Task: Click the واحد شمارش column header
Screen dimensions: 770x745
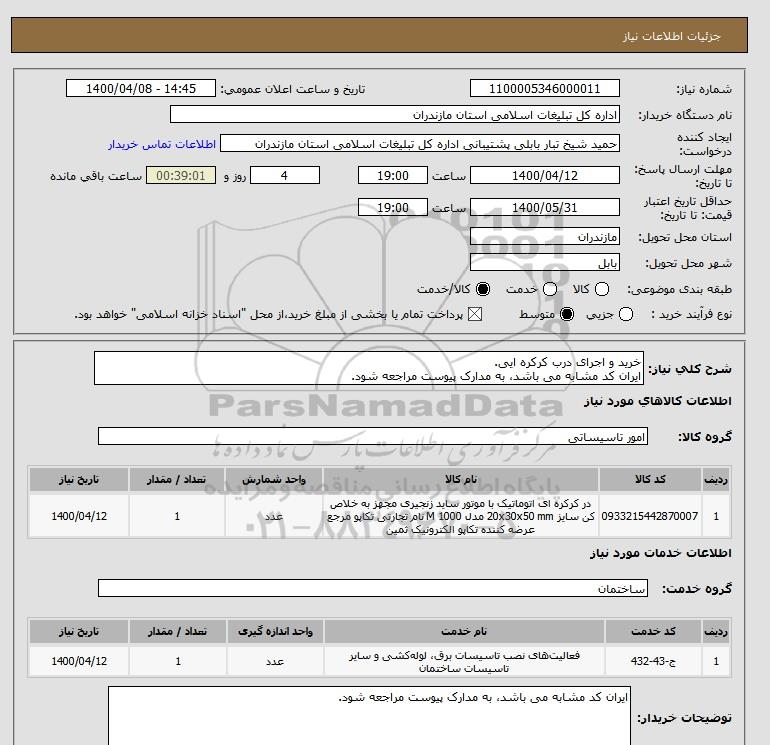Action: pos(274,479)
